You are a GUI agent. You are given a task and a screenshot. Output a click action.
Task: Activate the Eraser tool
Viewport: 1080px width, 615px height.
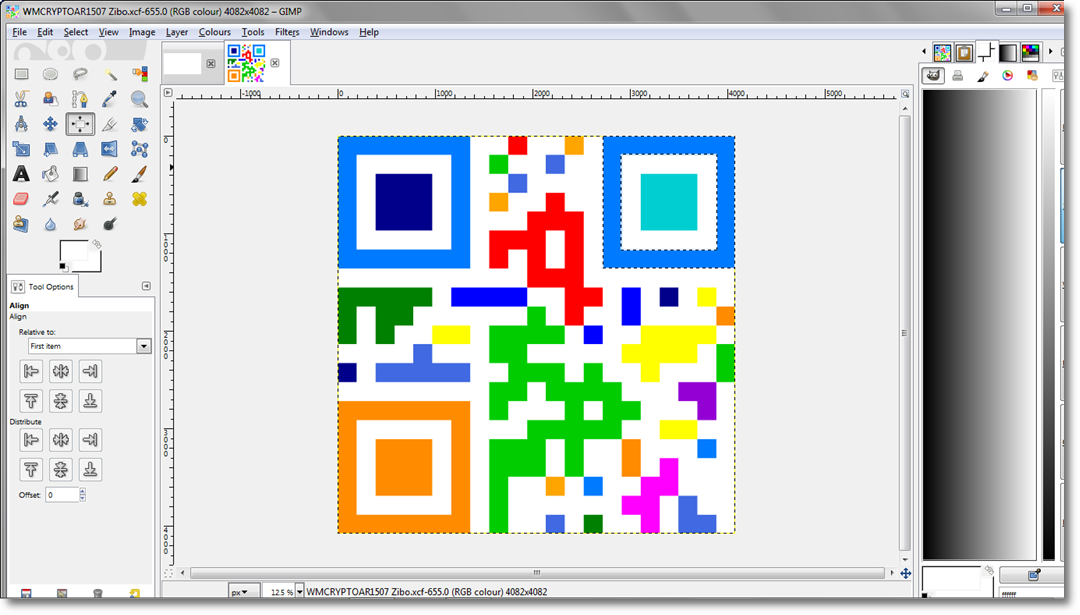point(21,199)
